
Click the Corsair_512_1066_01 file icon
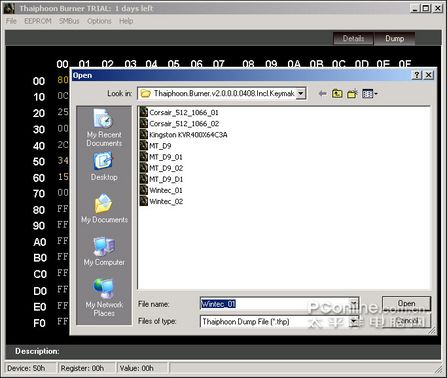coord(144,112)
